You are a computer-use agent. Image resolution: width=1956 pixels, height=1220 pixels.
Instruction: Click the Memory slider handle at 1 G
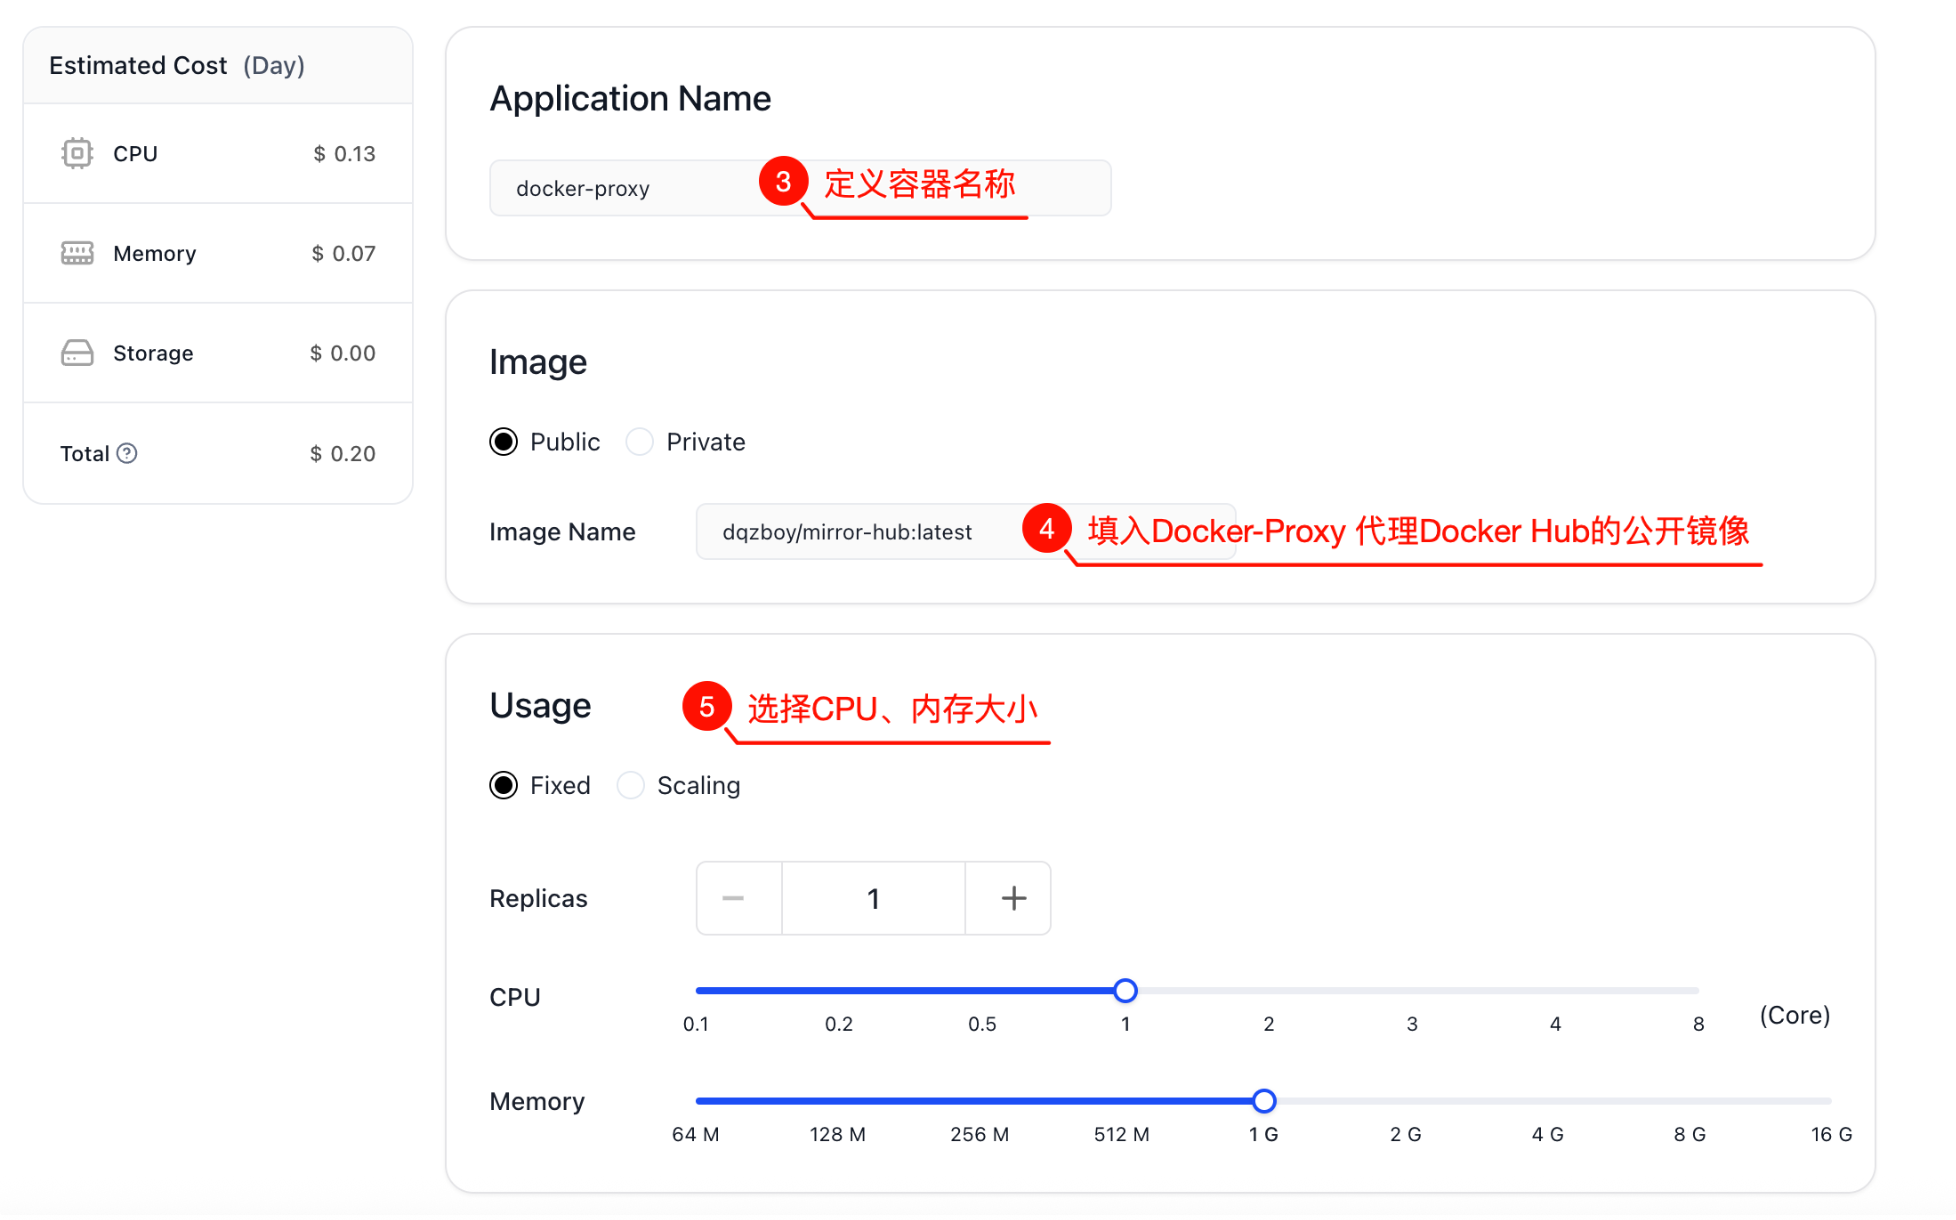tap(1264, 1101)
